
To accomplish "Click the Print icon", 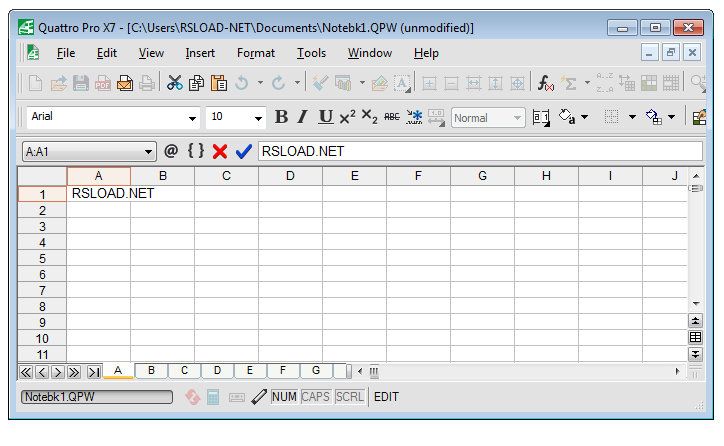I will click(x=147, y=84).
